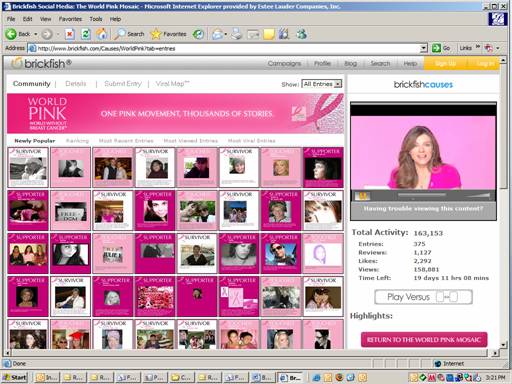The image size is (512, 384).
Task: Refresh the page with green arrows icon
Action: click(x=86, y=34)
